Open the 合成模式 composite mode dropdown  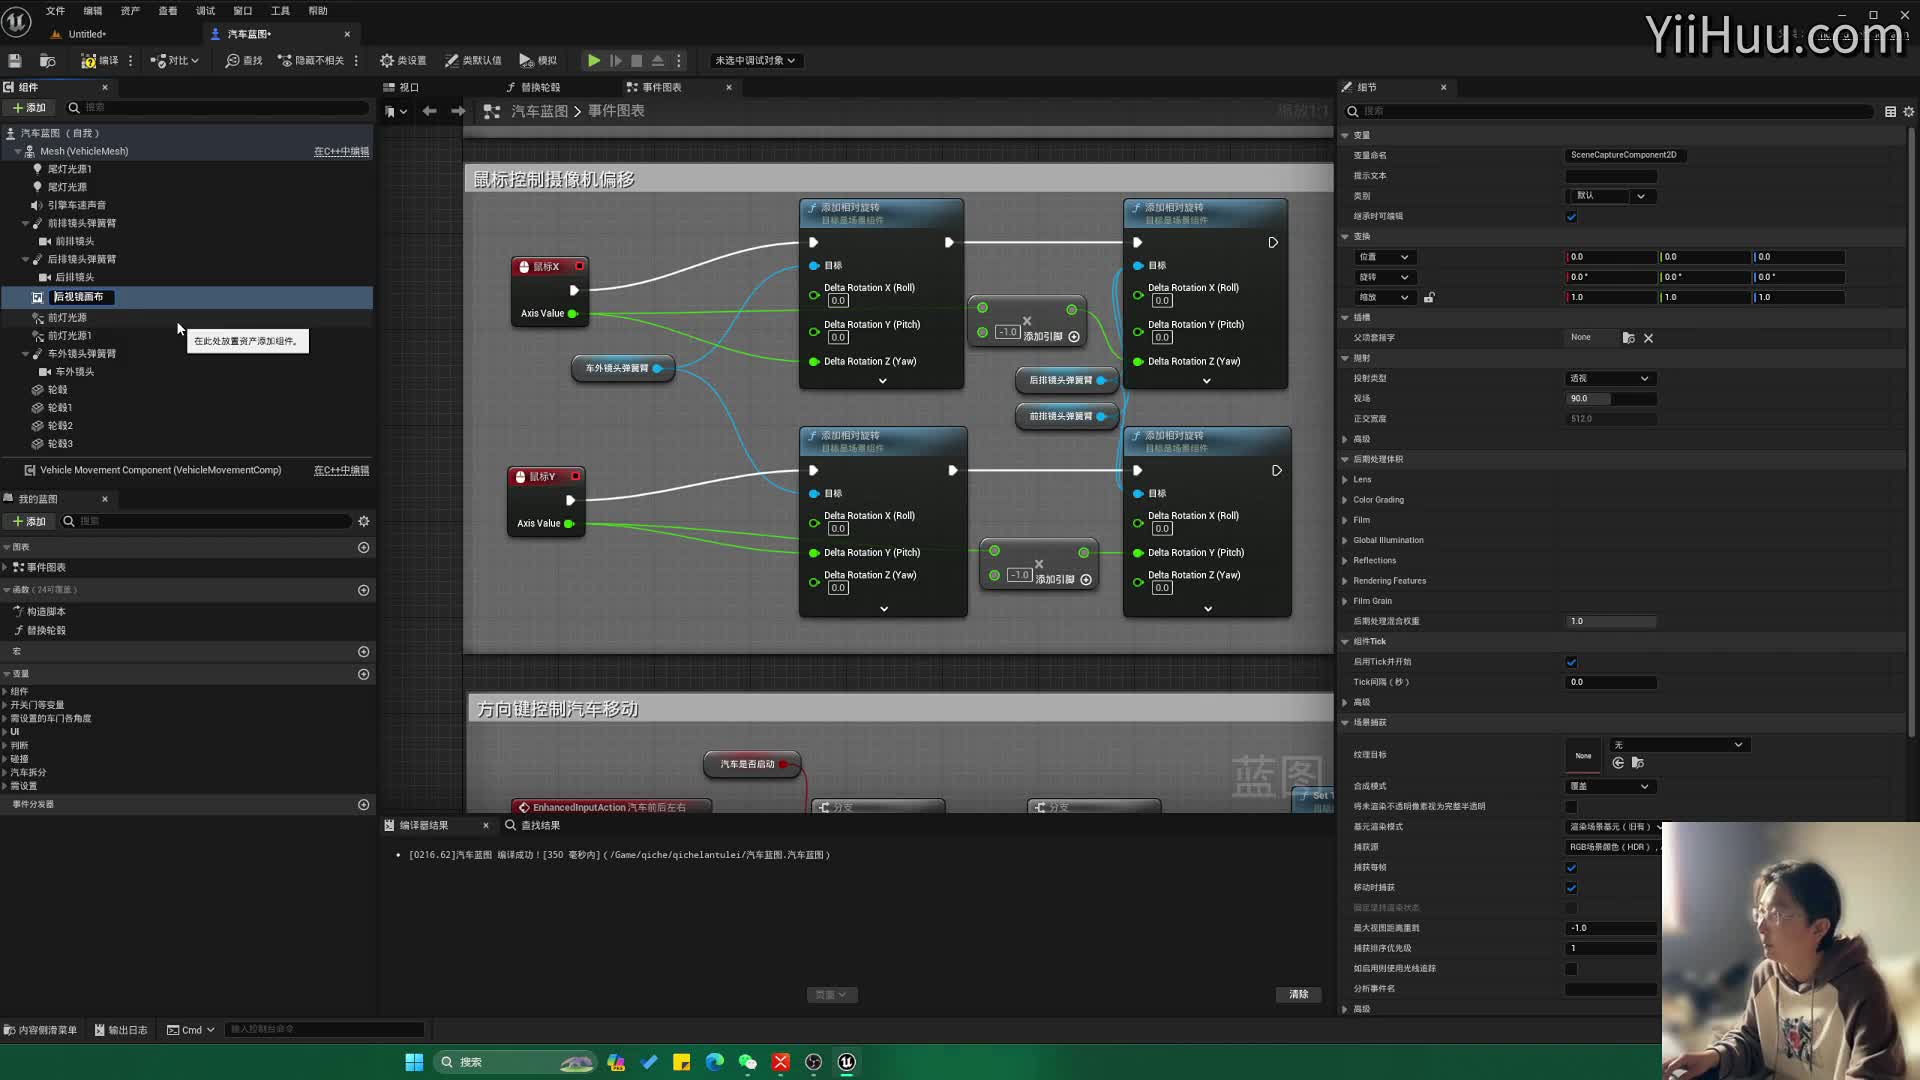click(x=1610, y=787)
